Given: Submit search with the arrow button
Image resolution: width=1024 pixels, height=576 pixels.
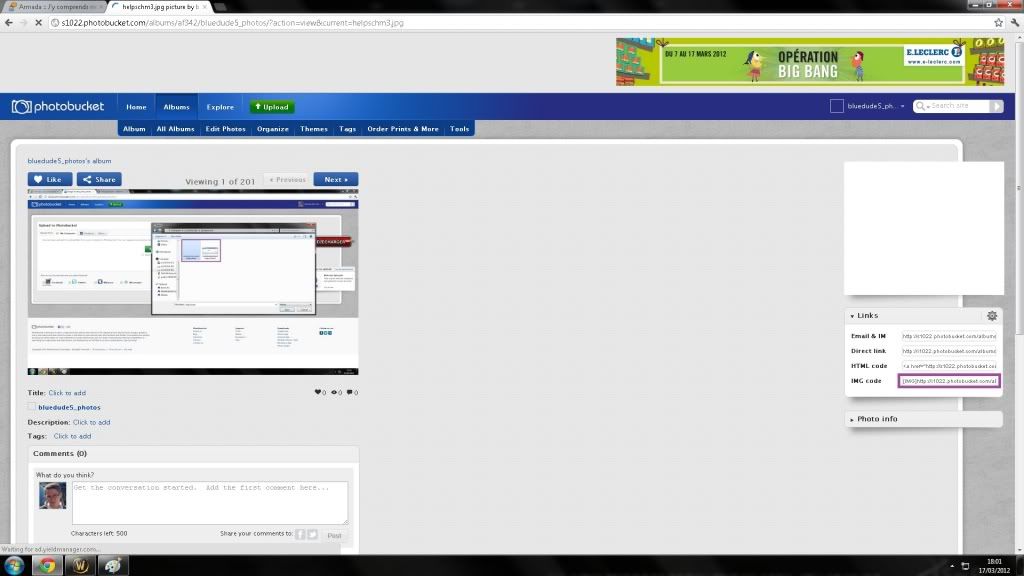Looking at the screenshot, I should coord(996,106).
